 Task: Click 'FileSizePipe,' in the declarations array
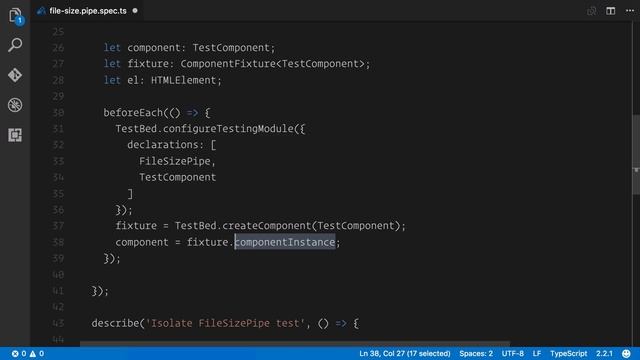(177, 161)
